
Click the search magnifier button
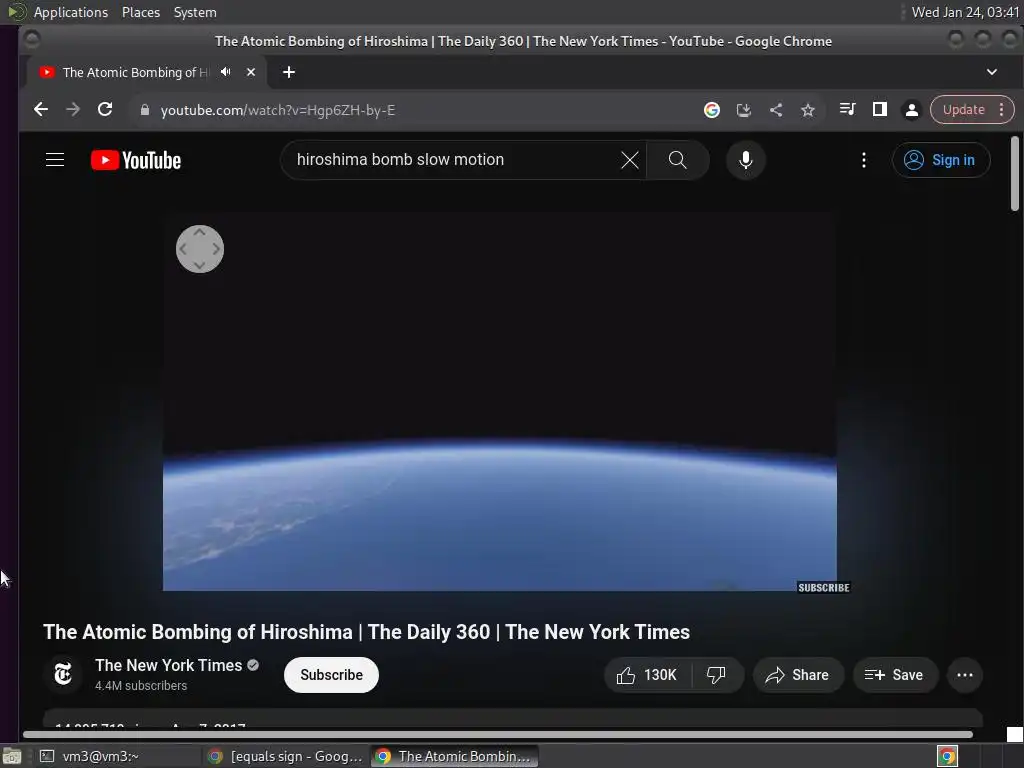pos(678,160)
